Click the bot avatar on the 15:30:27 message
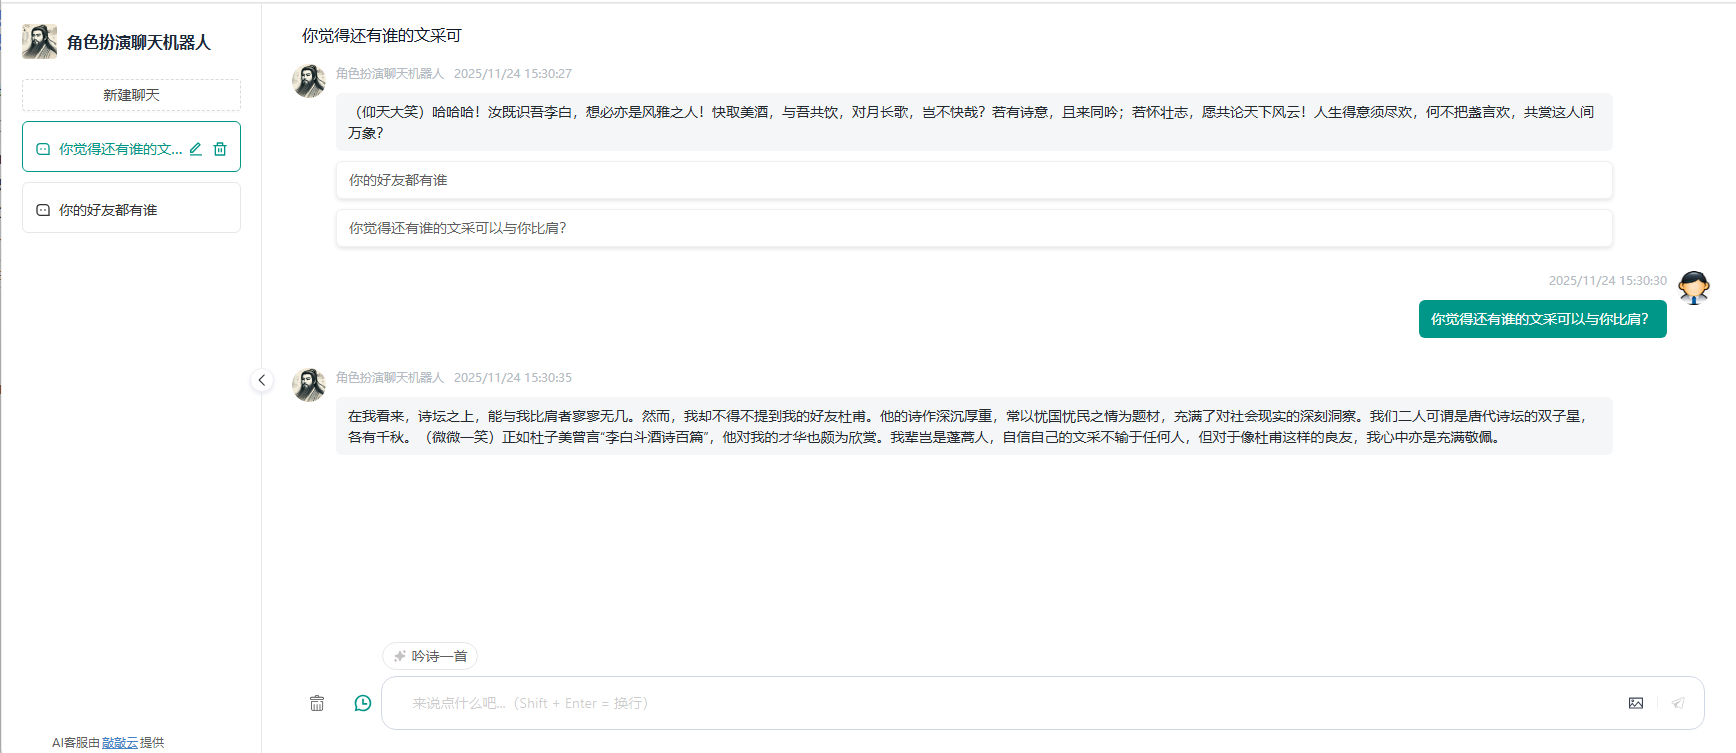This screenshot has height=753, width=1736. (x=309, y=81)
